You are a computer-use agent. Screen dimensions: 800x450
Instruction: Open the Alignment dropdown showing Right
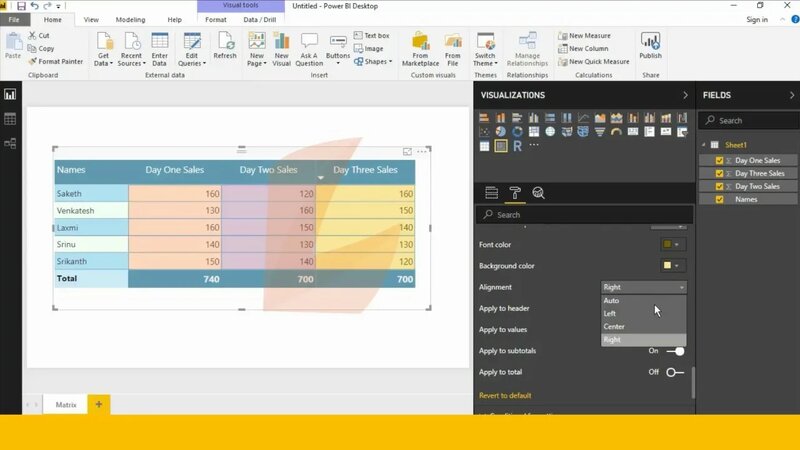[643, 287]
